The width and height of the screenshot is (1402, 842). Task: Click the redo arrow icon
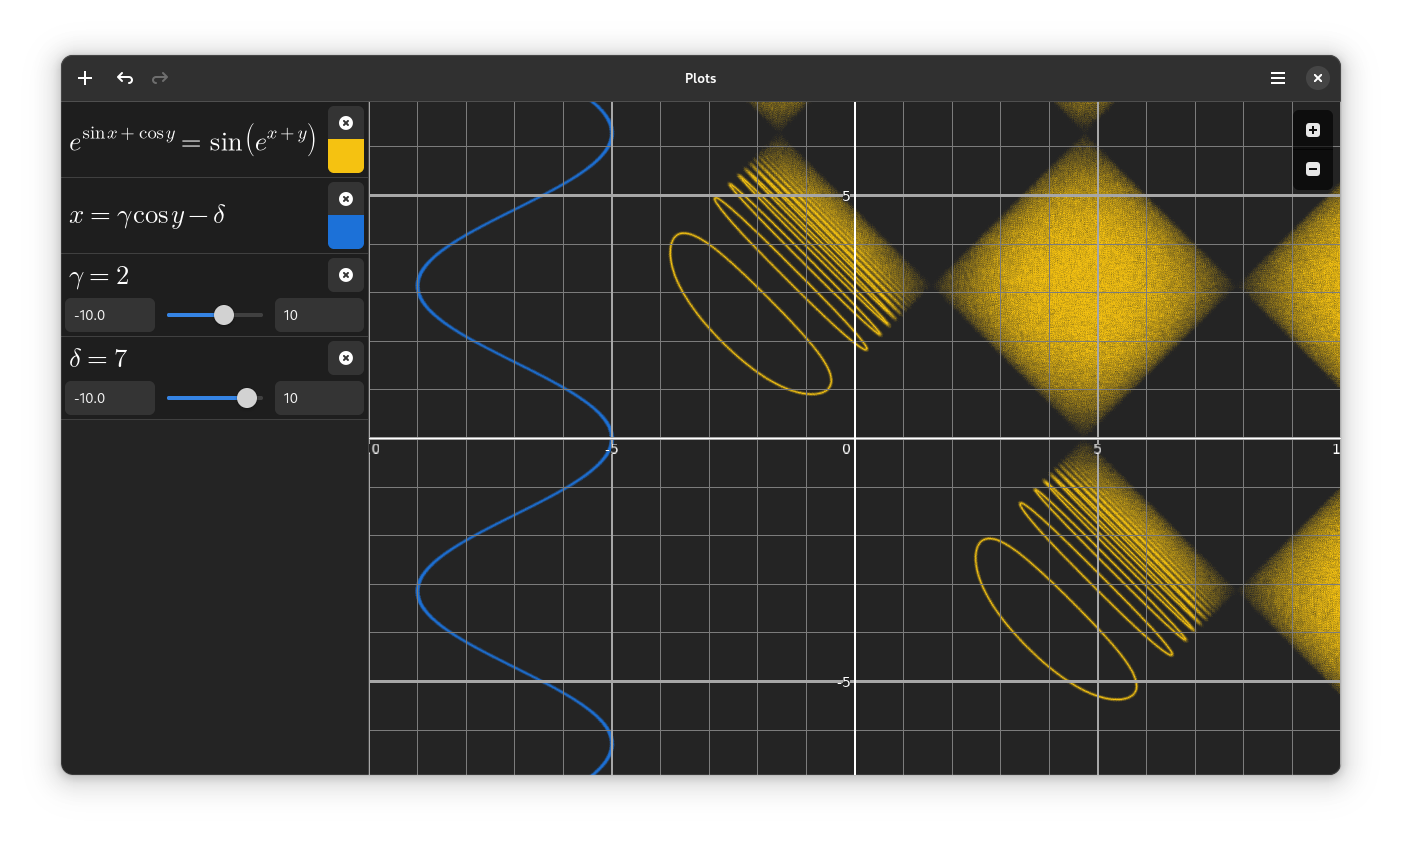coord(159,77)
